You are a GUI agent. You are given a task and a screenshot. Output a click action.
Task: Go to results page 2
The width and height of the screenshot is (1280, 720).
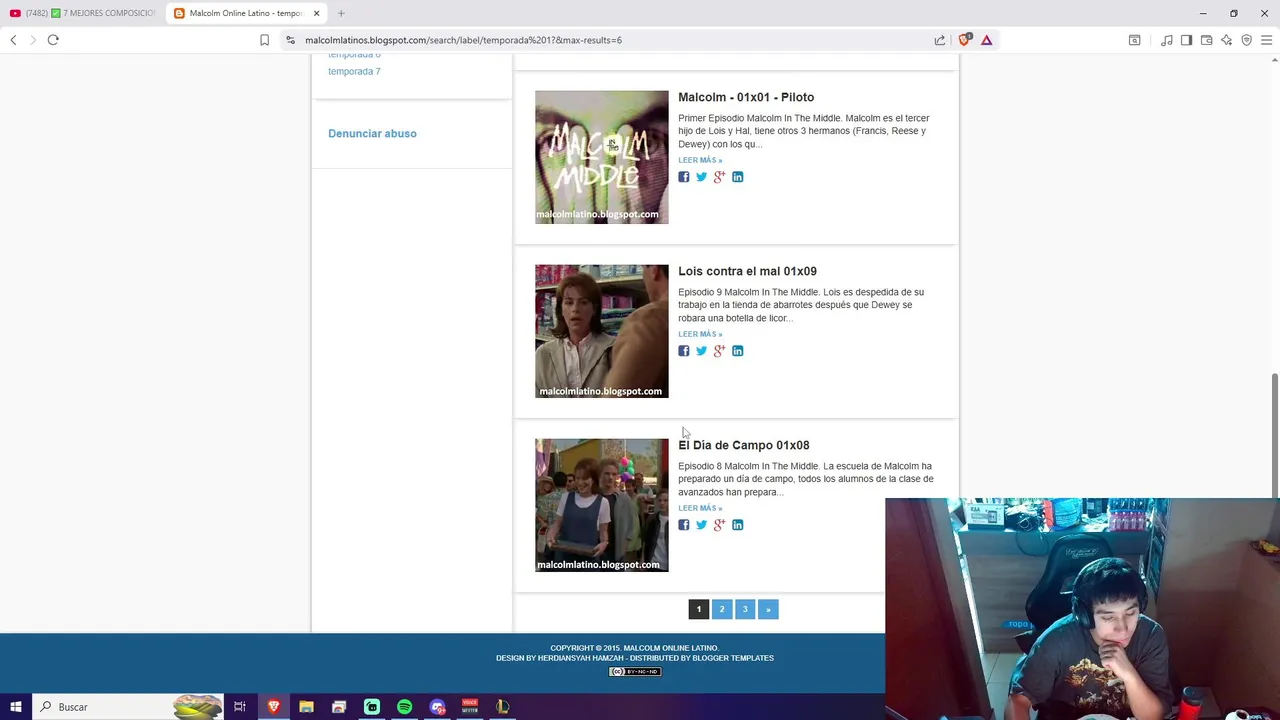722,609
